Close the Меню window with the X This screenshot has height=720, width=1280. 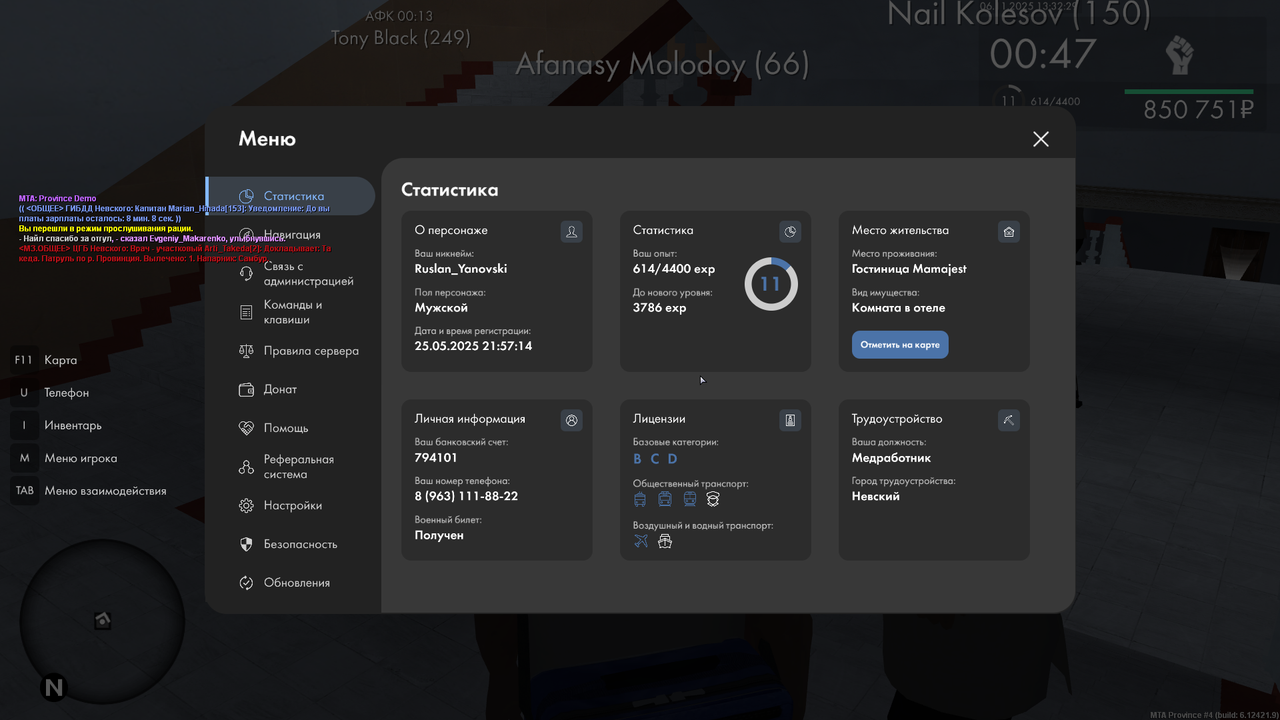[1041, 139]
